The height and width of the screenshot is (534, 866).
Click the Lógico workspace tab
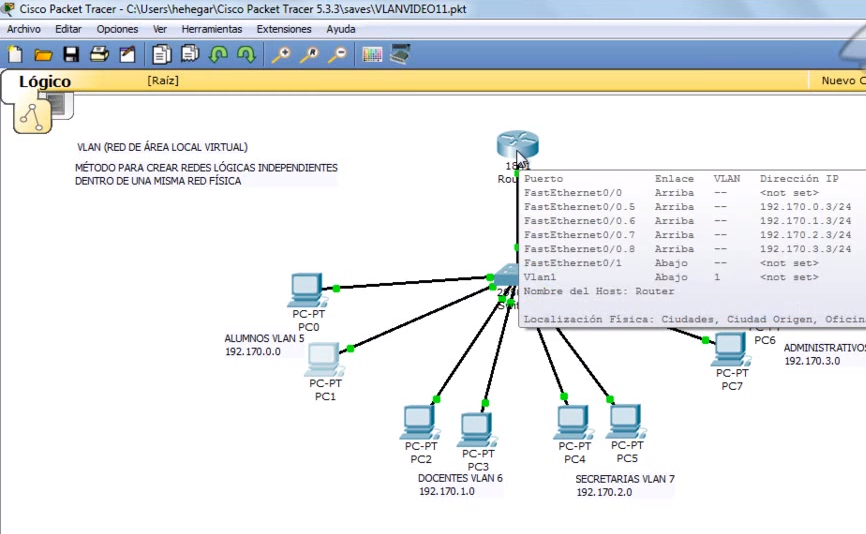click(x=45, y=81)
